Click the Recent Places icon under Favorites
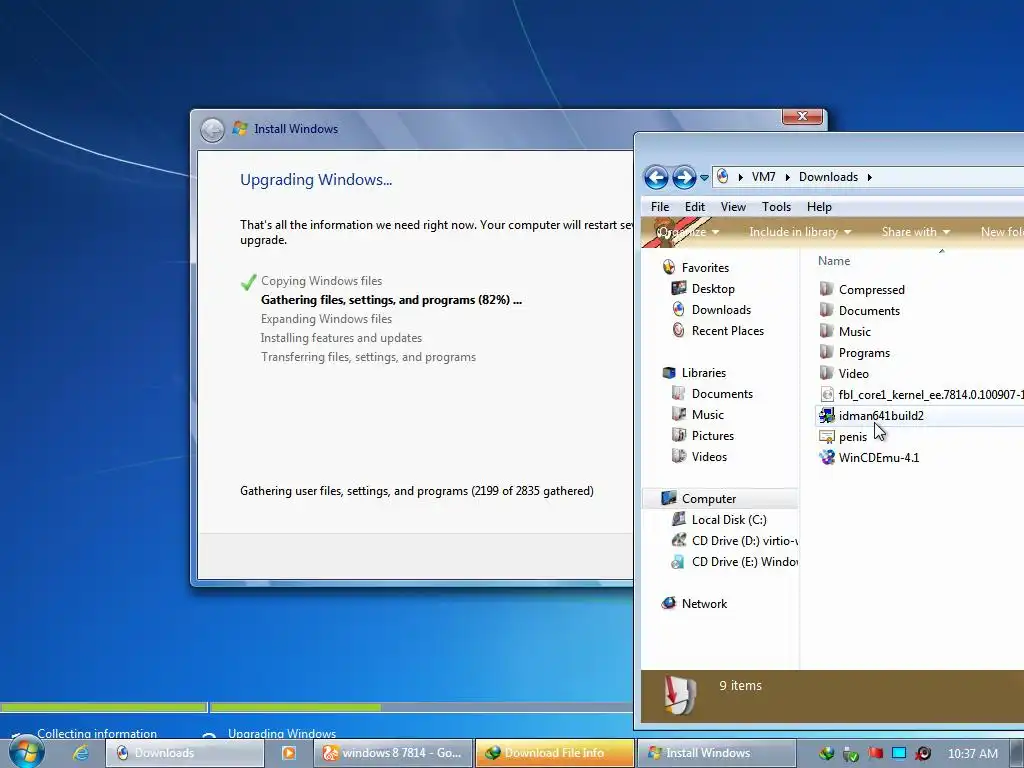Screen dimensions: 1024x768 tap(679, 330)
